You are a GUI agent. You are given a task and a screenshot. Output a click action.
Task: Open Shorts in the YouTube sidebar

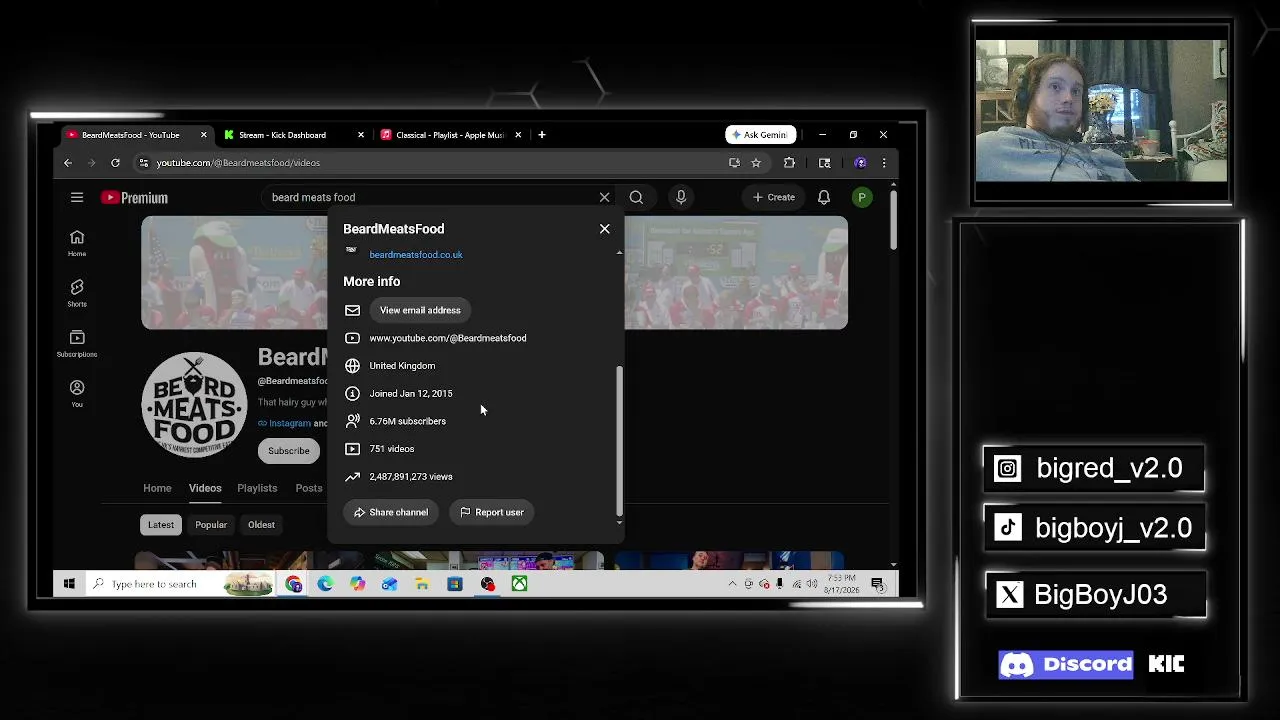77,293
